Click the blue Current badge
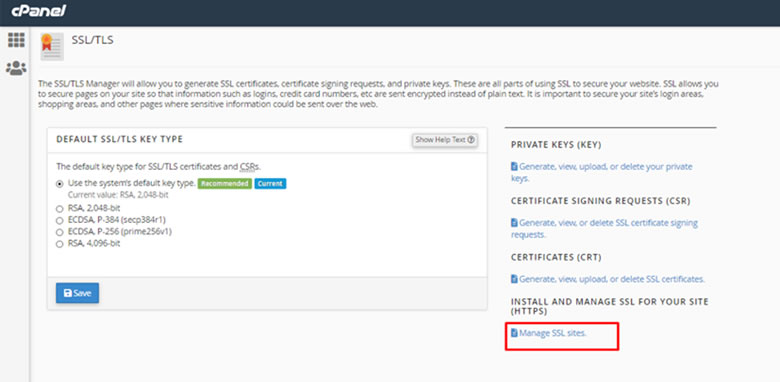This screenshot has height=382, width=780. 270,184
